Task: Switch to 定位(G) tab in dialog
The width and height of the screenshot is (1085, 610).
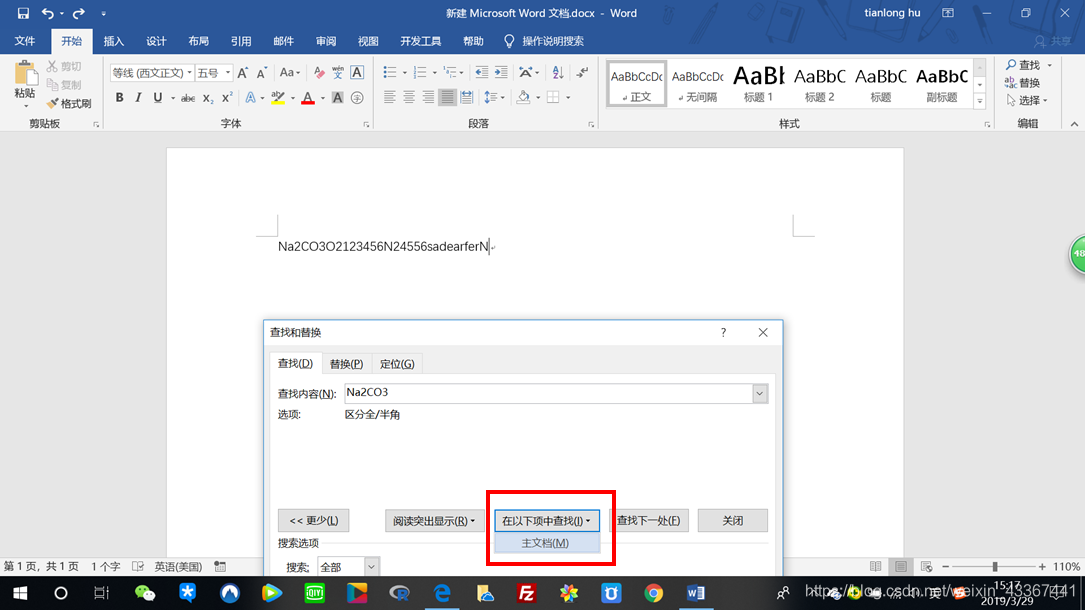Action: coord(397,364)
